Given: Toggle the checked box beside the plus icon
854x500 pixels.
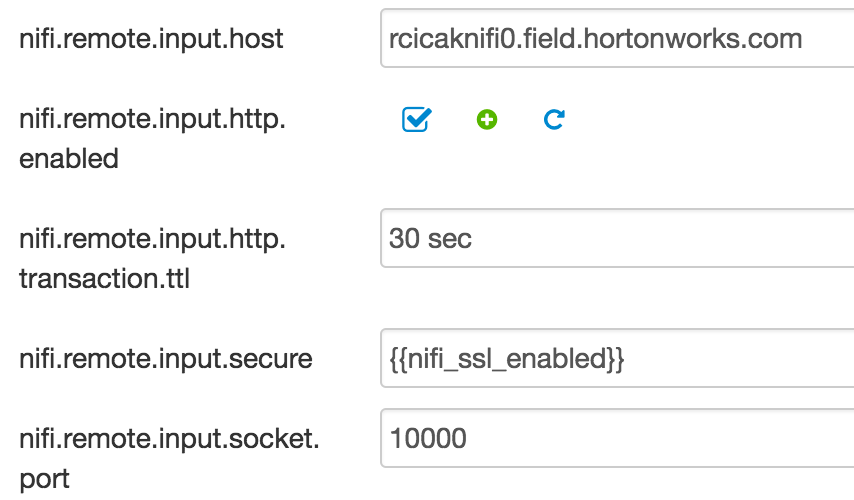Looking at the screenshot, I should pos(416,120).
